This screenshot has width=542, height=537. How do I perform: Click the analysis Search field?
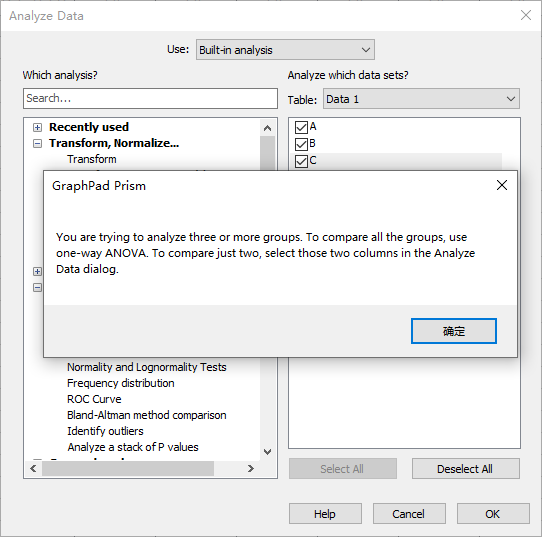[150, 98]
